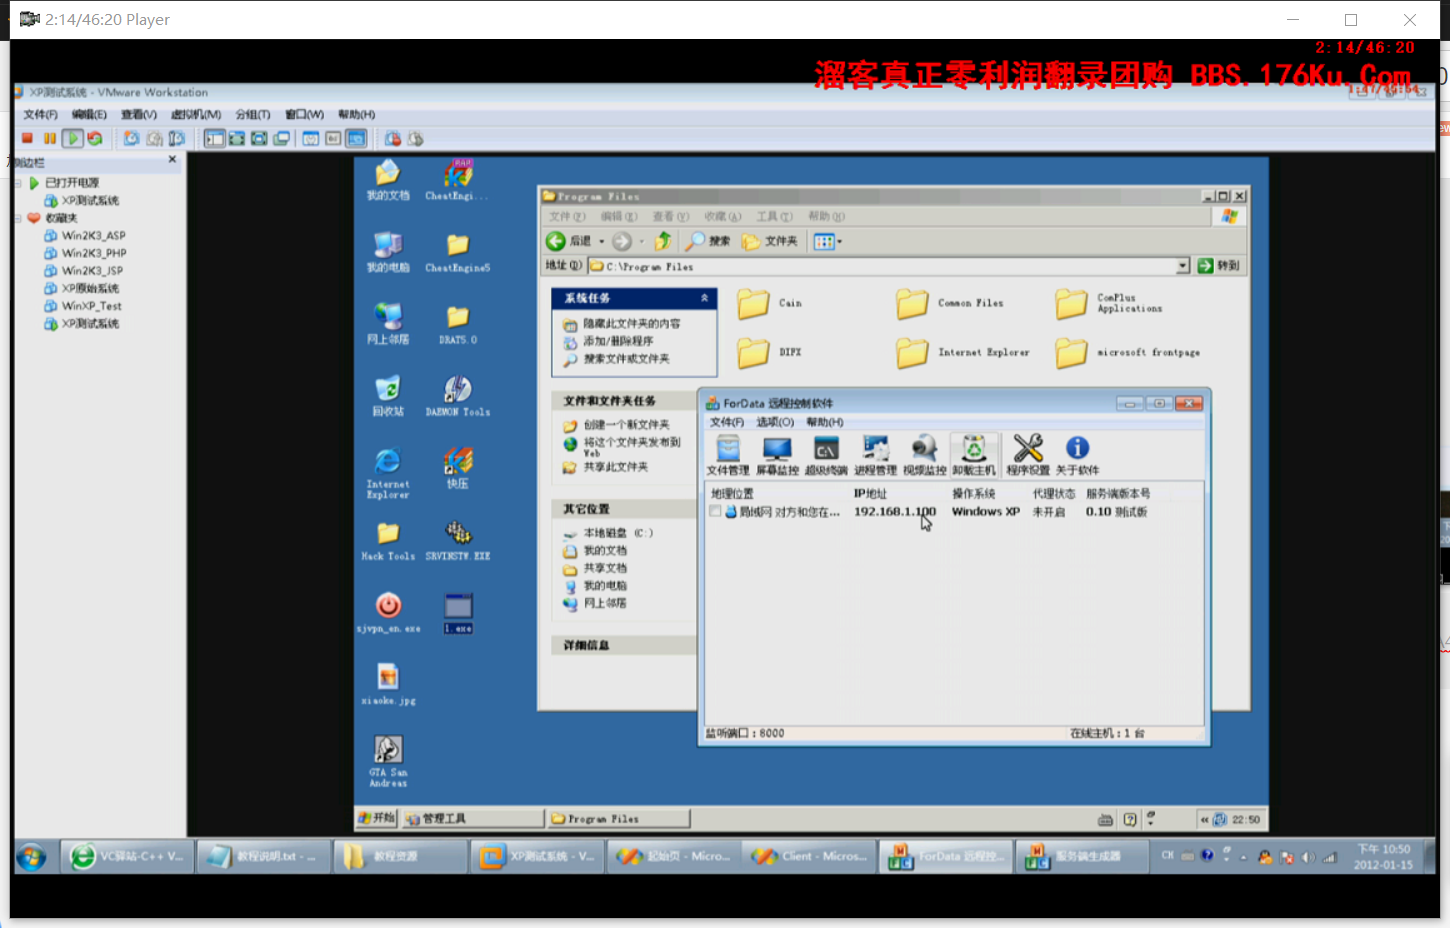Viewport: 1450px width, 928px height.
Task: Click VMware green power on icon
Action: (x=72, y=138)
